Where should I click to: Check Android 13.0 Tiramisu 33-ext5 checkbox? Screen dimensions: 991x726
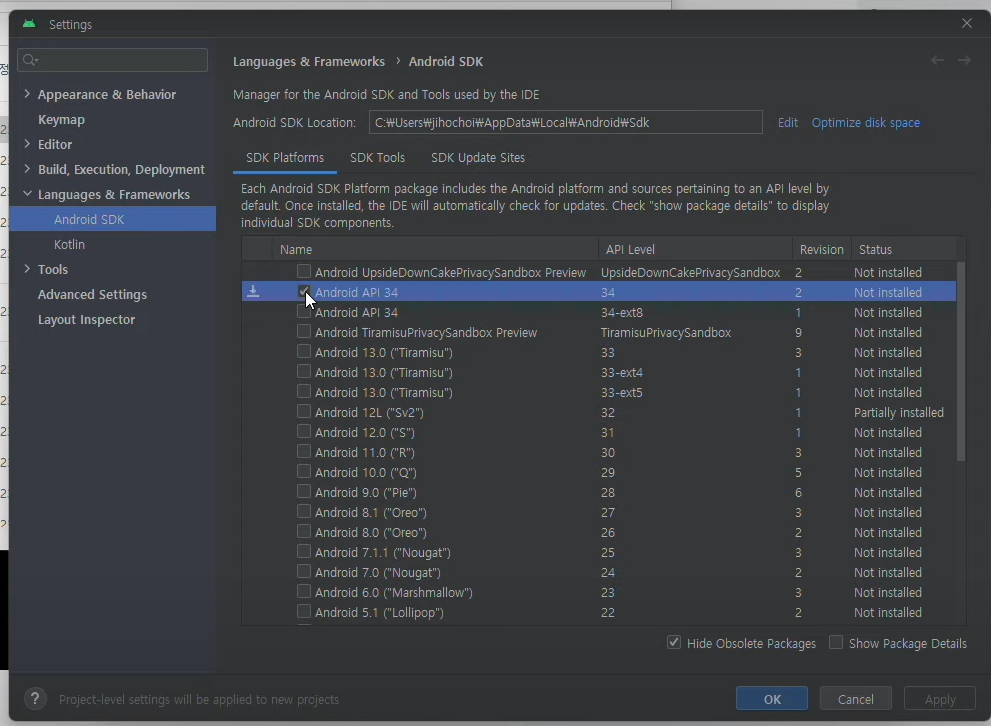tap(304, 391)
